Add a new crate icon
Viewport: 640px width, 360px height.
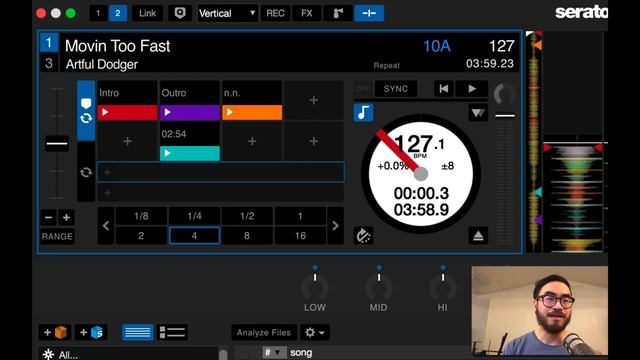point(55,332)
